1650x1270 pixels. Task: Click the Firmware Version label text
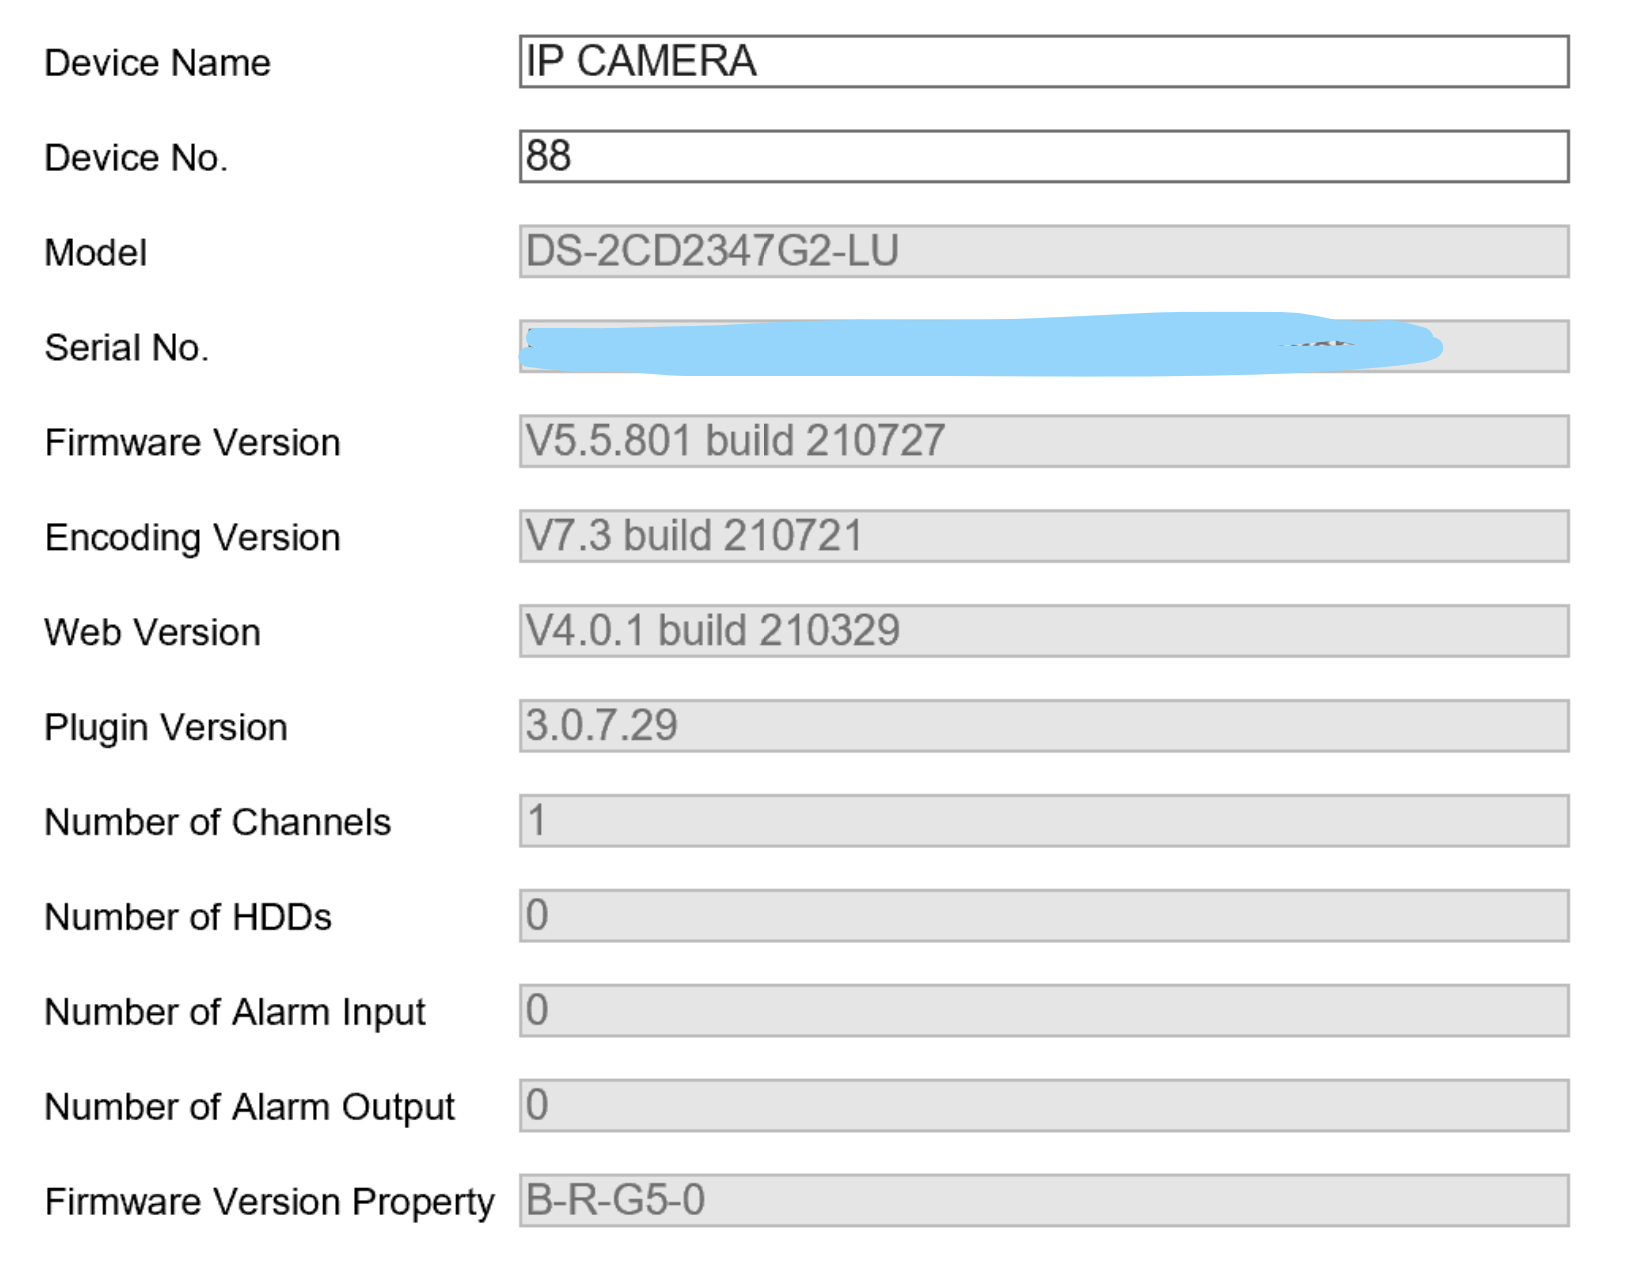point(193,443)
